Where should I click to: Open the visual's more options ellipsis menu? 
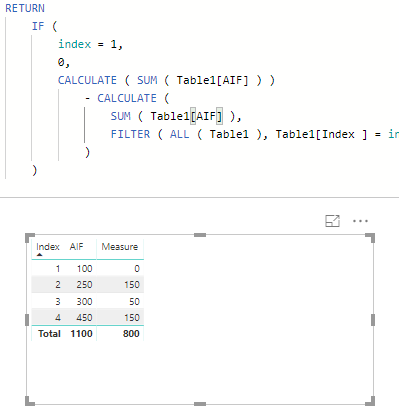click(x=360, y=221)
